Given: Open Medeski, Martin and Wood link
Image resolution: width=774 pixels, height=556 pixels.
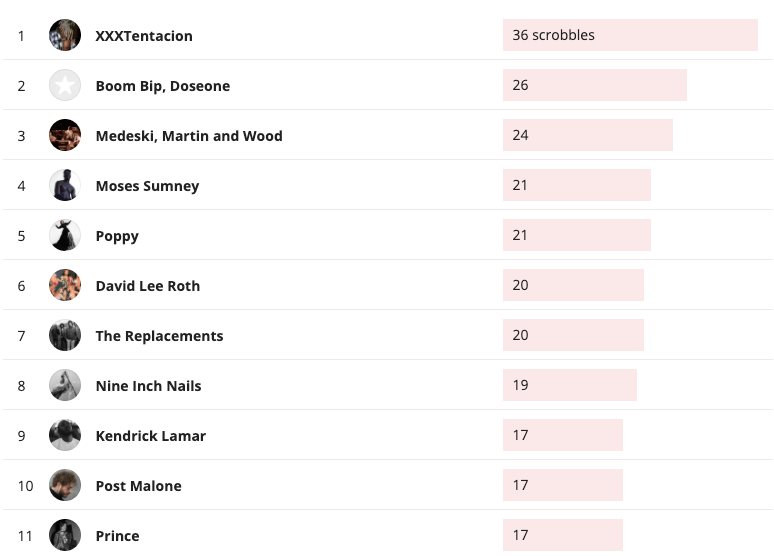Looking at the screenshot, I should pos(189,136).
